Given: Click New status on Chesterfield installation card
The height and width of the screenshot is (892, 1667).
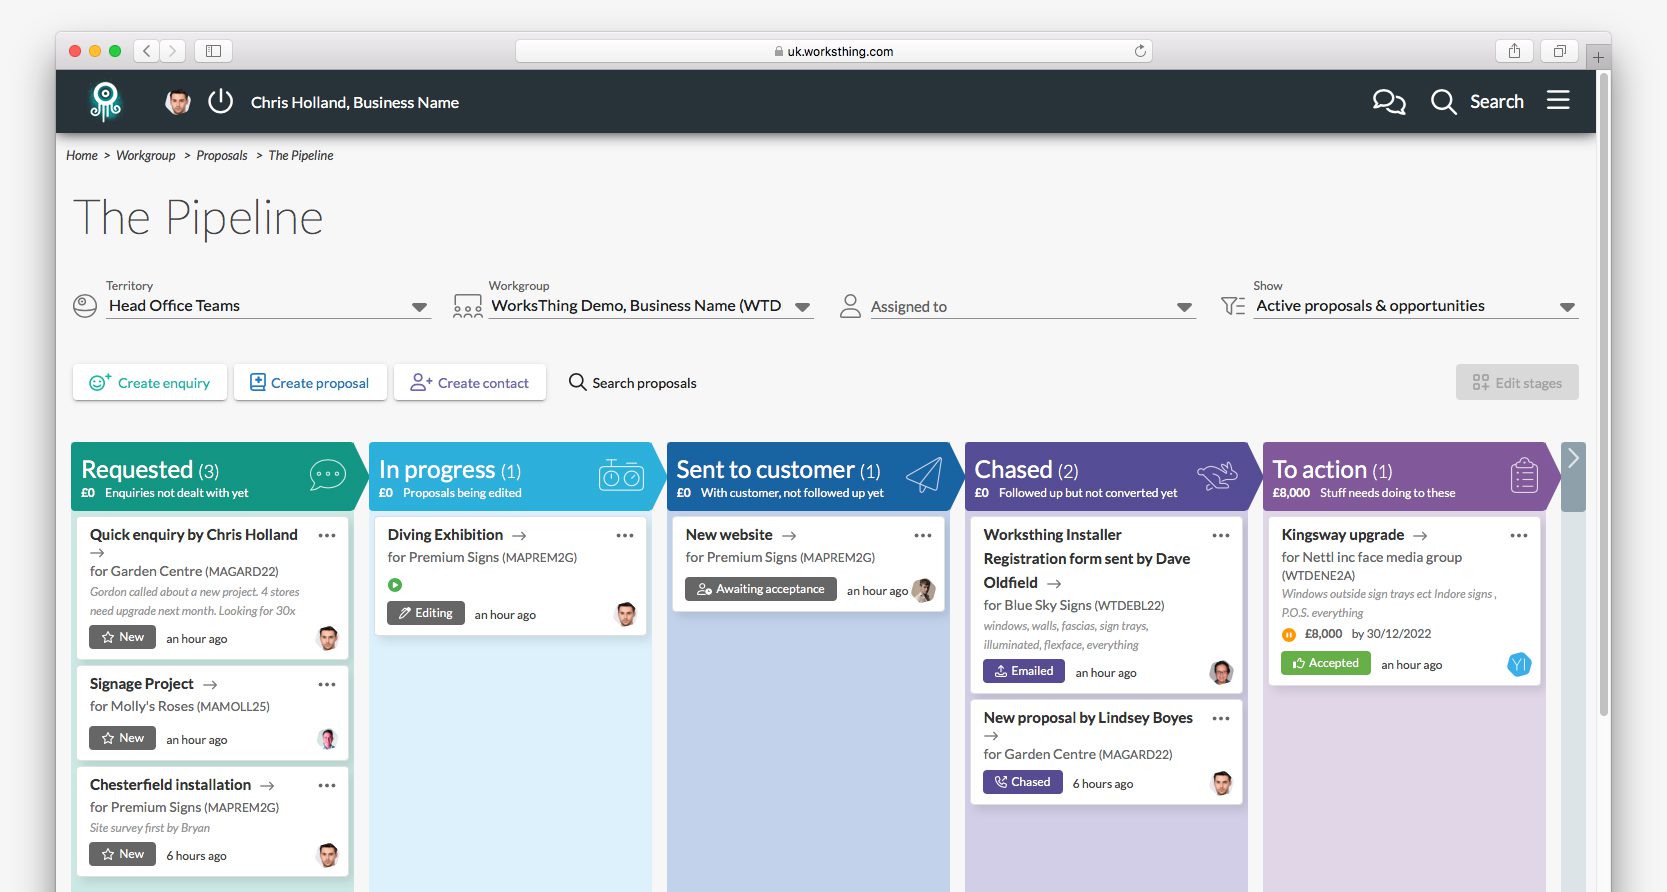Looking at the screenshot, I should click(x=122, y=854).
